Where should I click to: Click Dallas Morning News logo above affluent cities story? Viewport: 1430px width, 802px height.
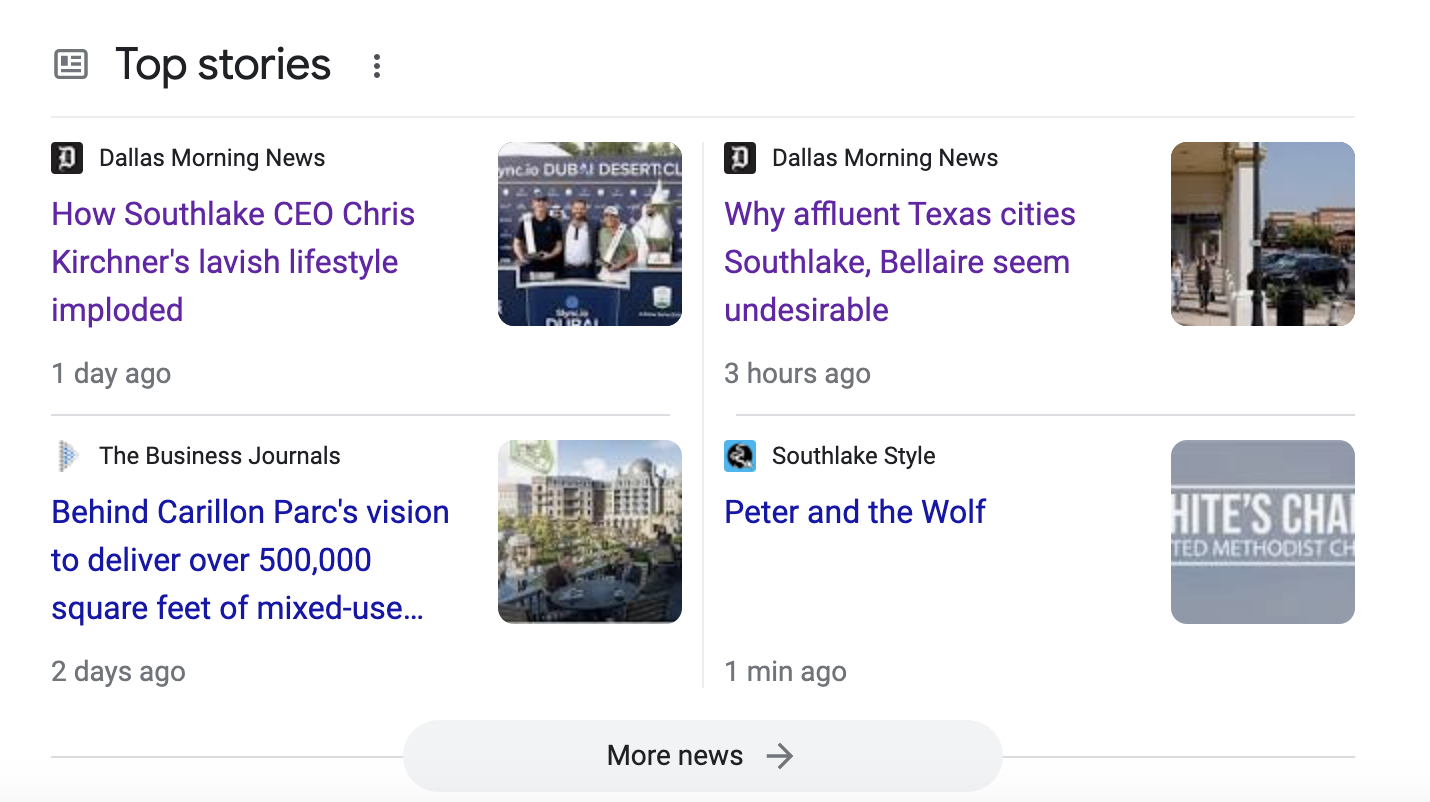coord(740,158)
